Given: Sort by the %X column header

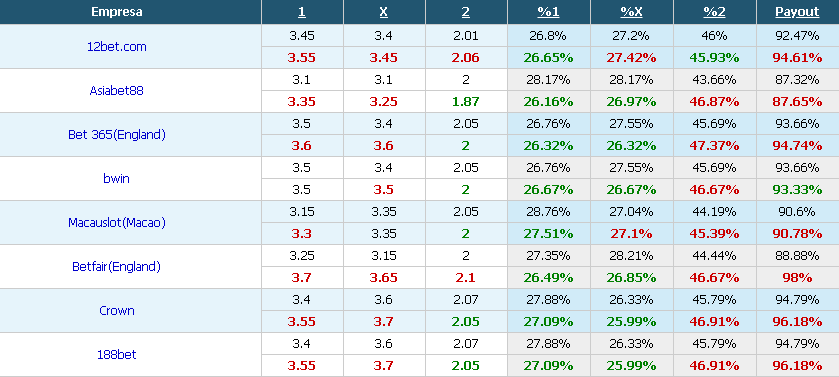Looking at the screenshot, I should (x=631, y=12).
